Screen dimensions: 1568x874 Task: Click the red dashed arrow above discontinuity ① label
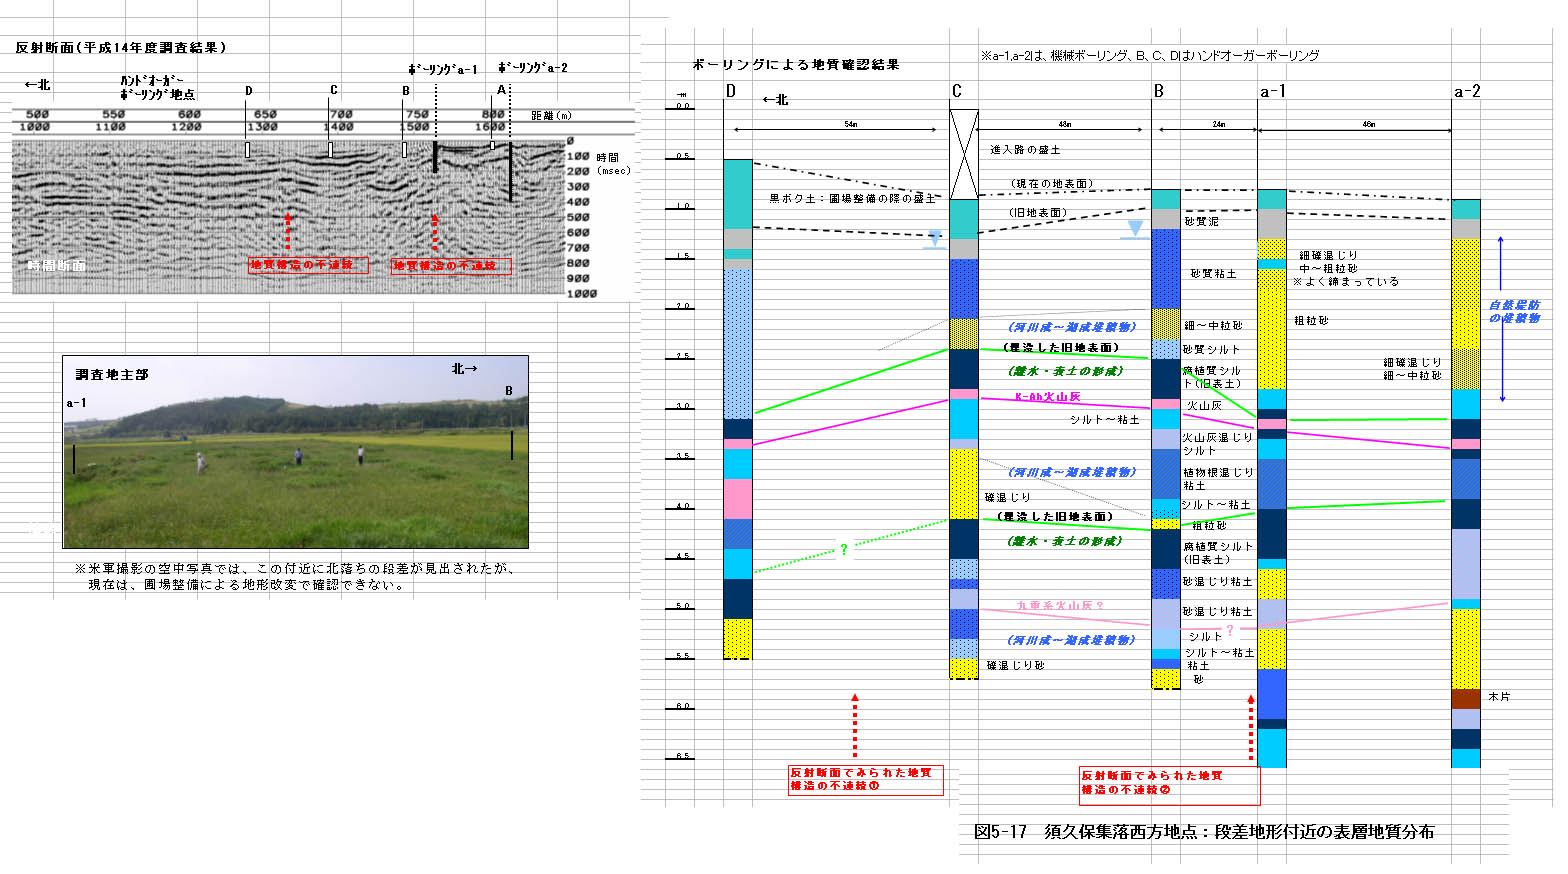point(855,726)
